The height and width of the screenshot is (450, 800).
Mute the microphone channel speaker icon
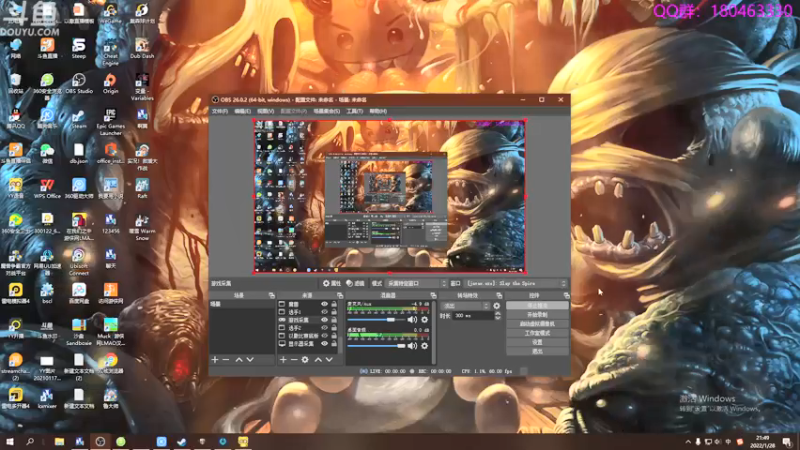412,320
